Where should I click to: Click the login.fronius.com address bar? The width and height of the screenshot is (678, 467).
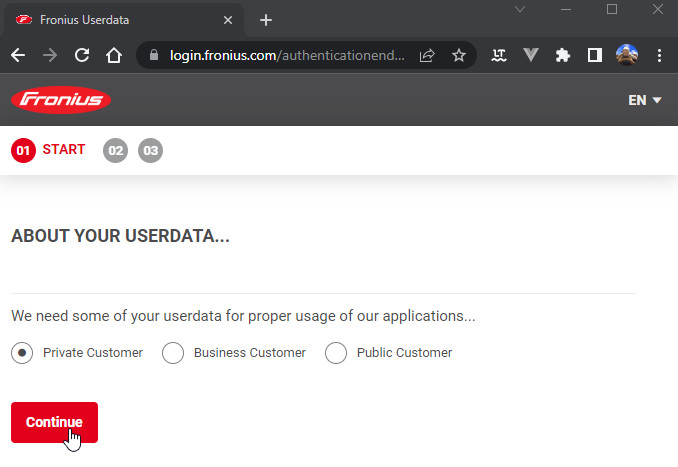coord(290,56)
